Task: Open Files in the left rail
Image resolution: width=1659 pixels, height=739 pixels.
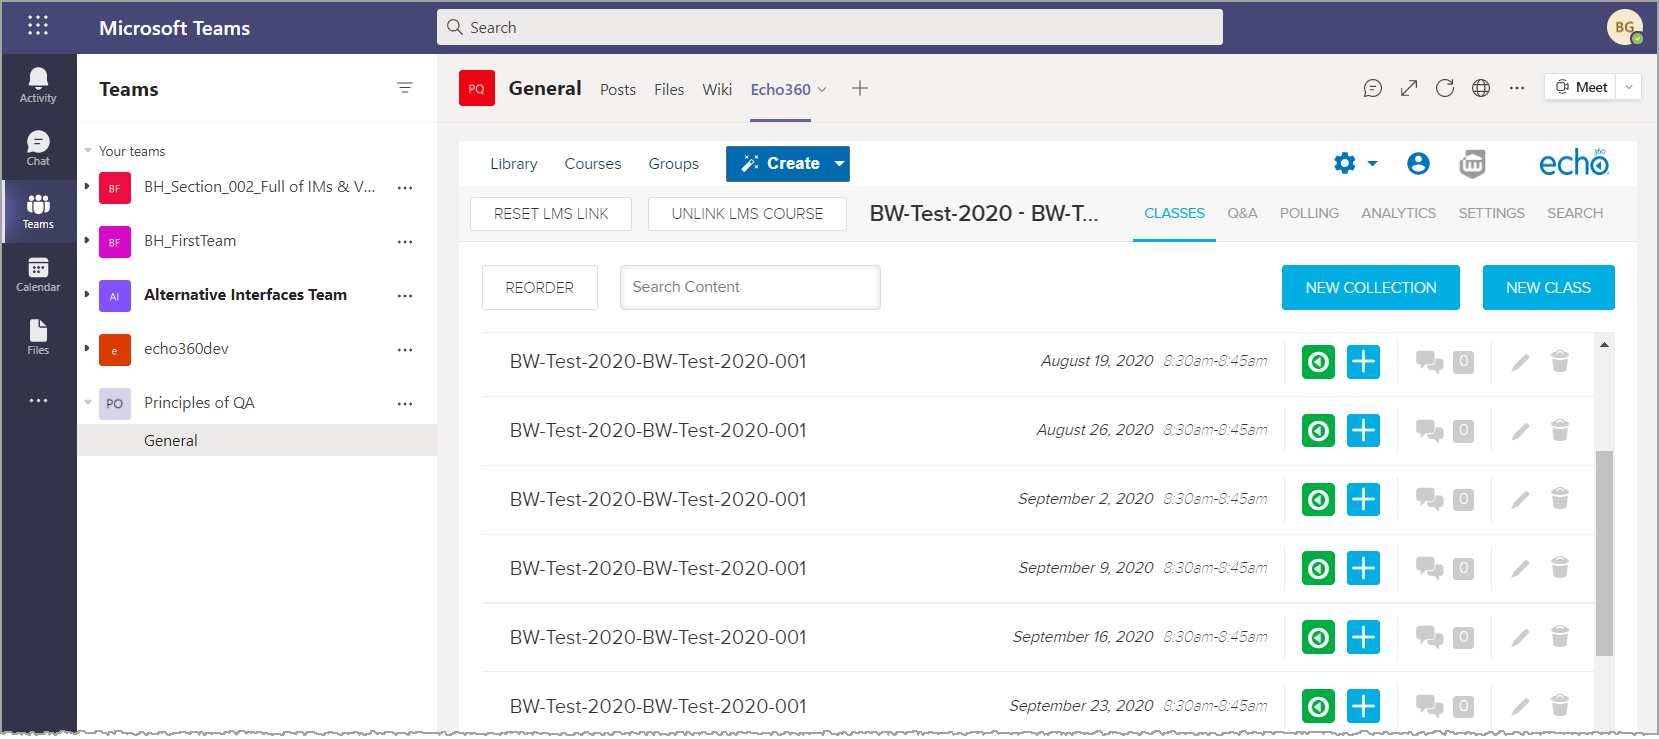Action: pos(38,337)
